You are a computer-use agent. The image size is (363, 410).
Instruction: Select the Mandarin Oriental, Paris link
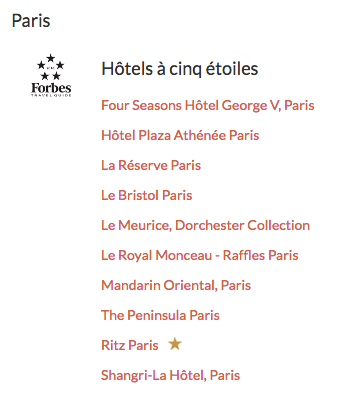pos(176,285)
